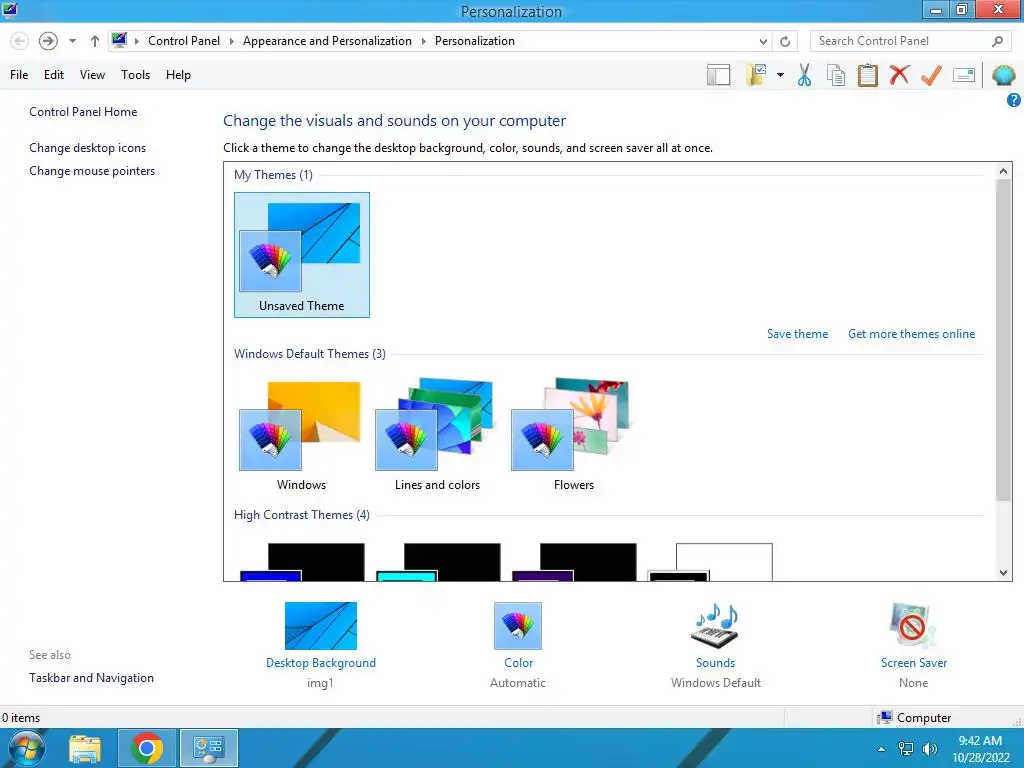
Task: Open Google Chrome from the taskbar
Action: (x=147, y=748)
